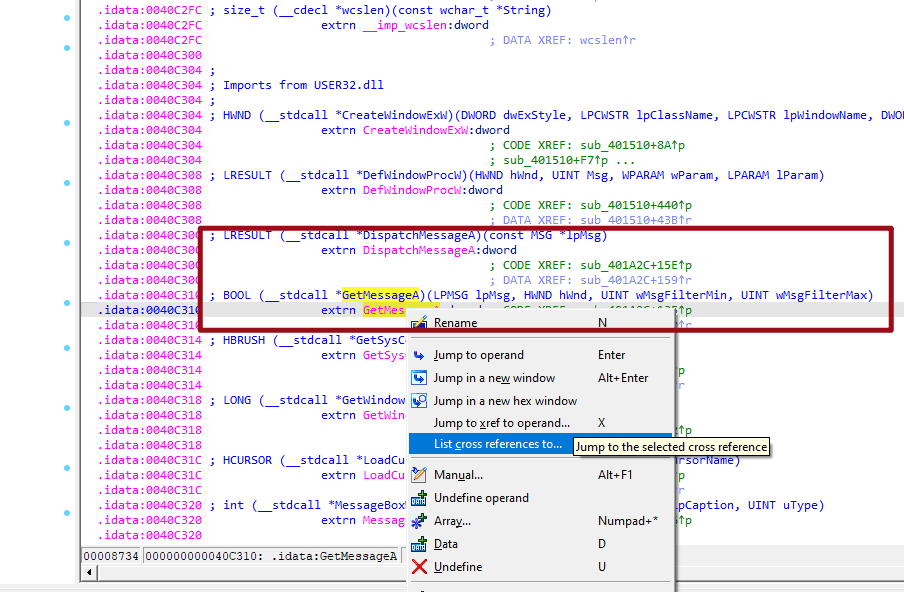This screenshot has width=904, height=592.
Task: Click blue gutter dot beside the 0040C308 DefWindowProcW prototype line
Action: pos(67,183)
